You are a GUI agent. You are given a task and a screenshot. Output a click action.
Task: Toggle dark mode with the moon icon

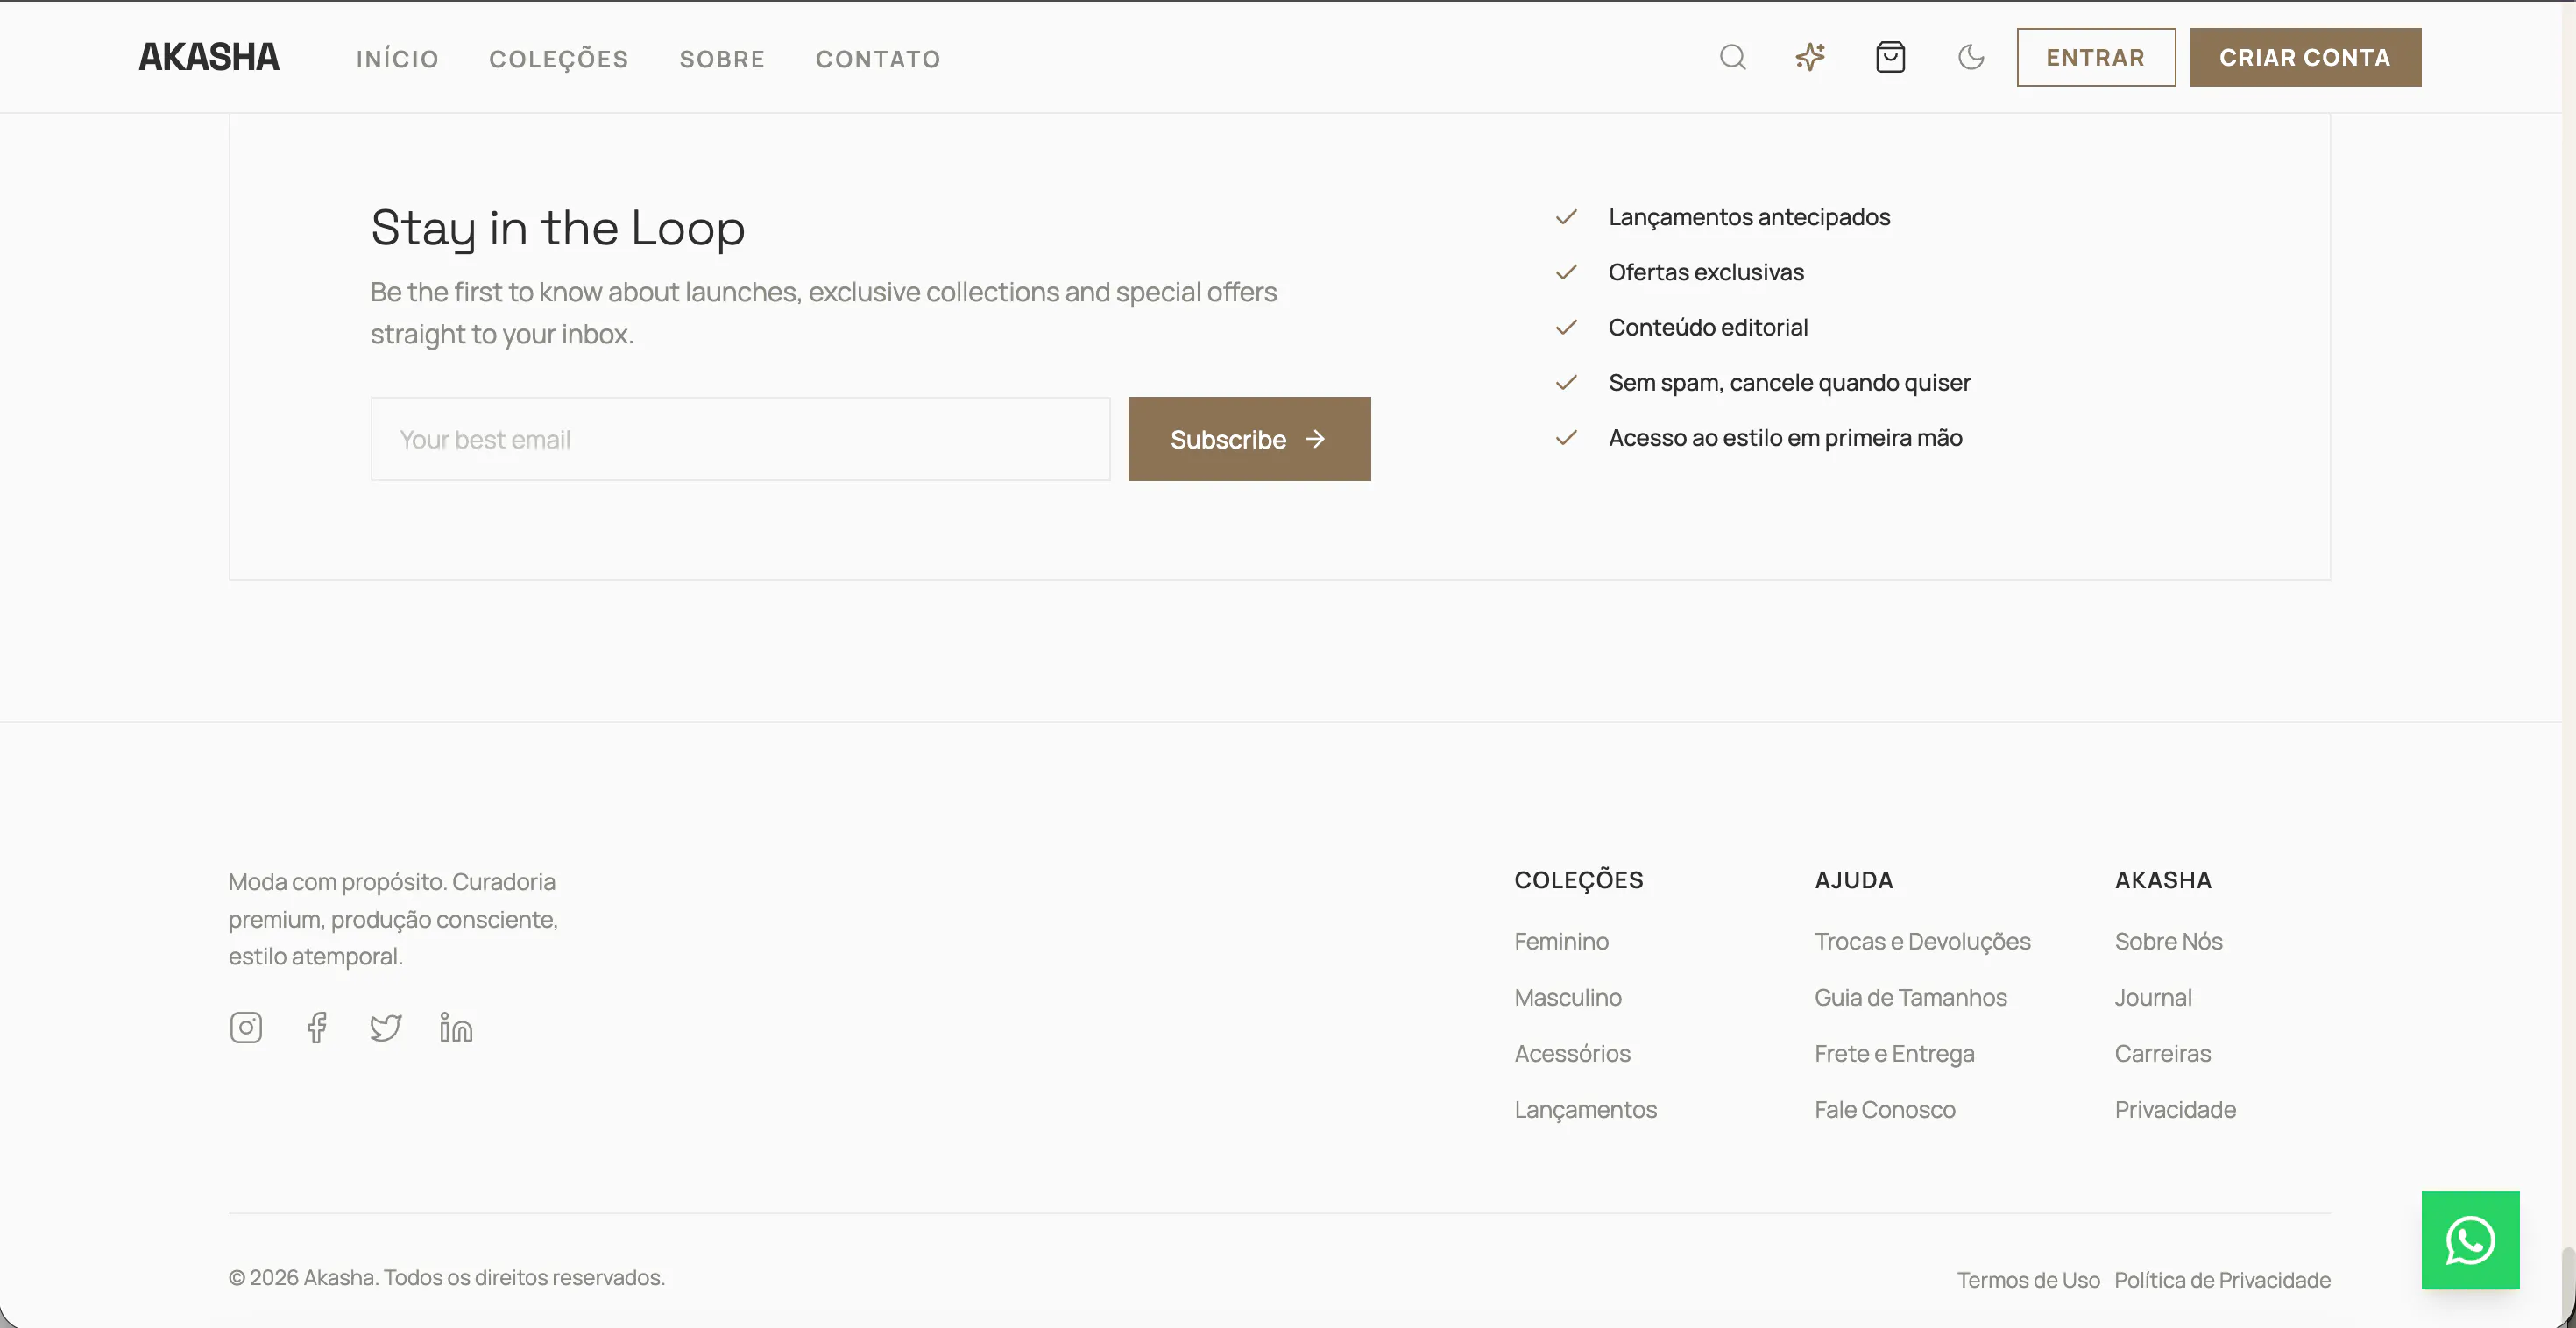1971,57
